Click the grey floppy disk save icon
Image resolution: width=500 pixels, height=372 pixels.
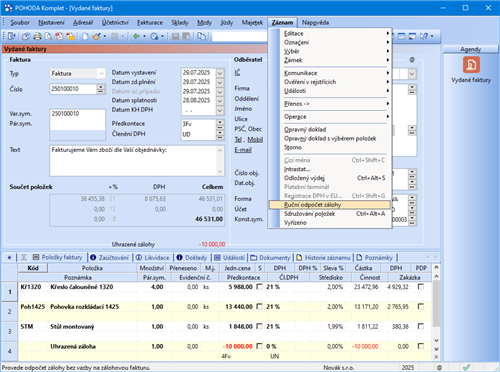[x=175, y=36]
